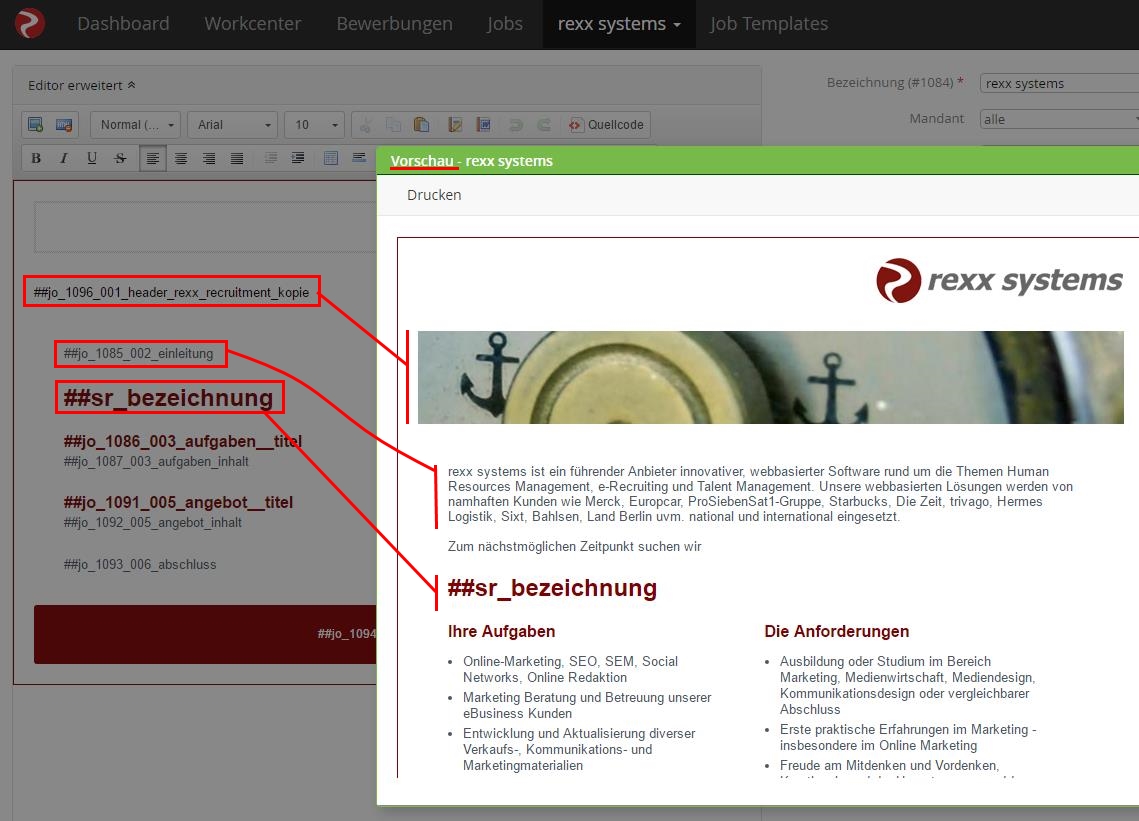Align text right
Image resolution: width=1139 pixels, height=821 pixels.
tap(208, 158)
